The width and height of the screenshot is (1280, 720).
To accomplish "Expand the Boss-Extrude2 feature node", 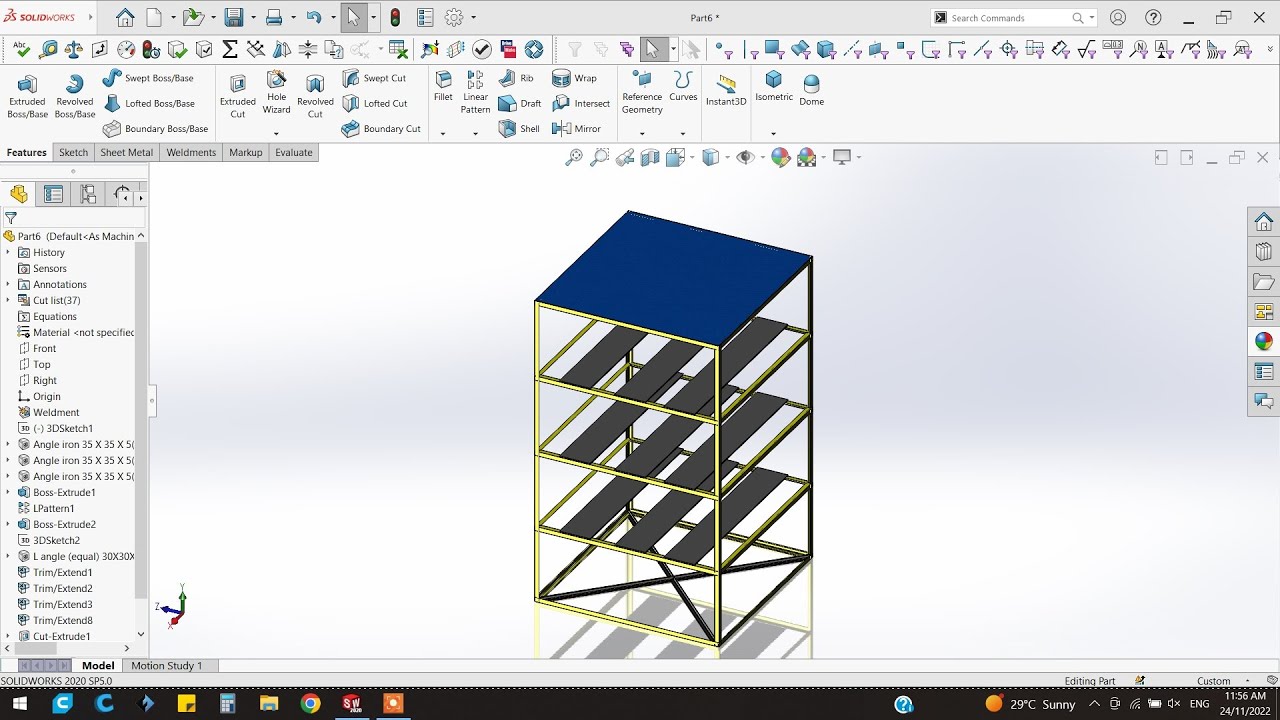I will (8, 524).
